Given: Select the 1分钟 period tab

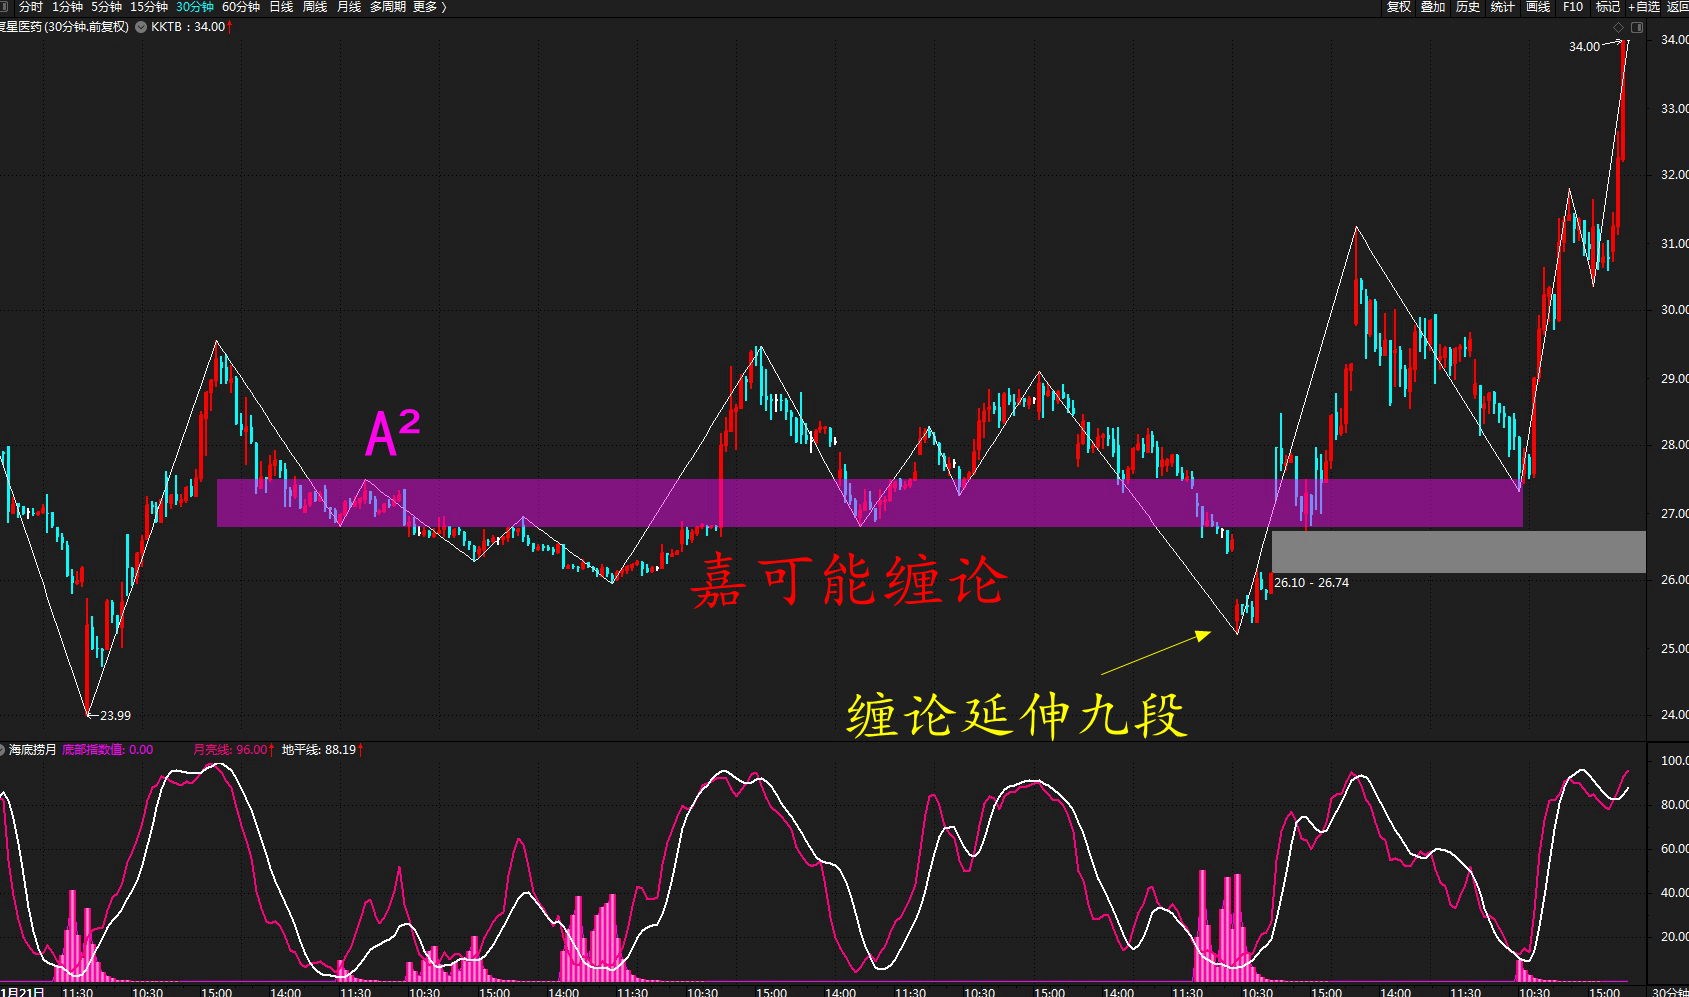Looking at the screenshot, I should (68, 7).
